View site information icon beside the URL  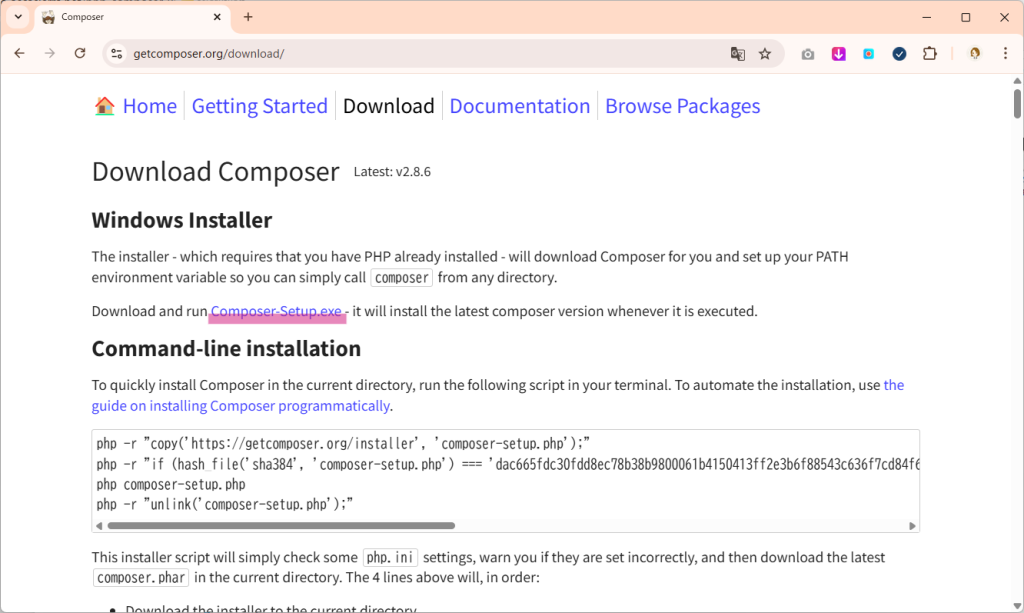click(117, 54)
